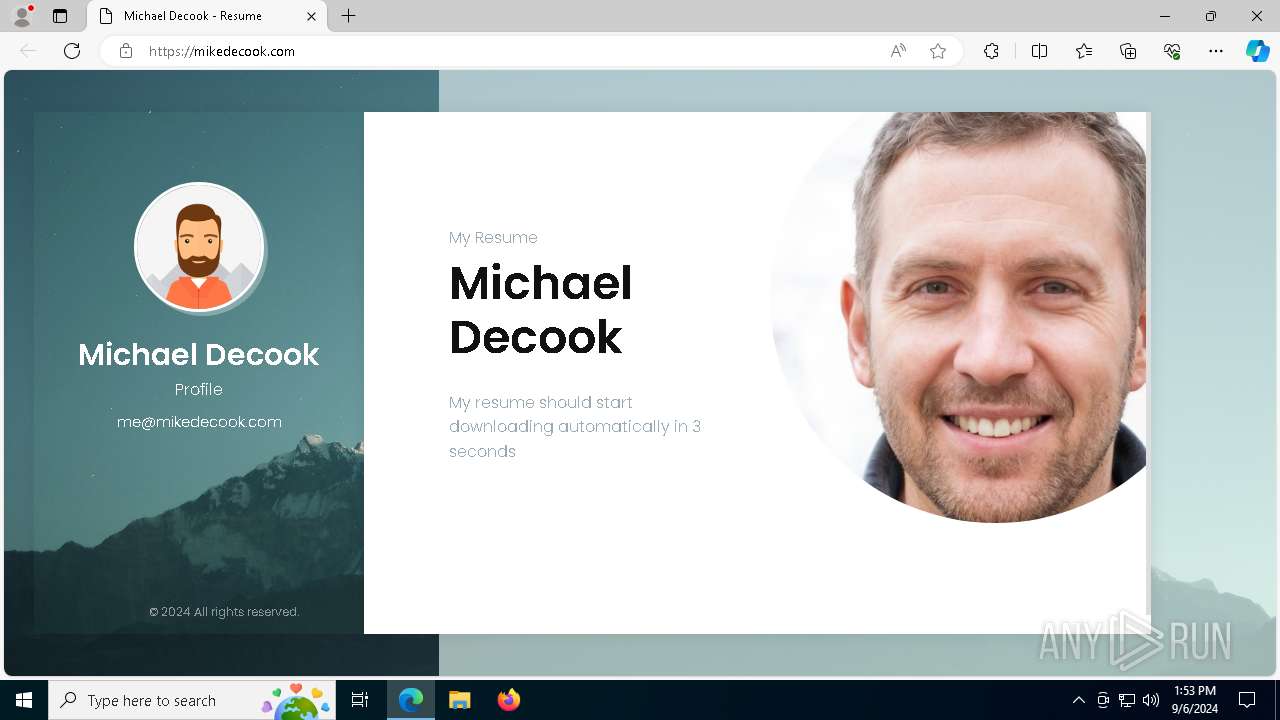Open the Favorites list
The width and height of the screenshot is (1280, 720).
(1084, 51)
